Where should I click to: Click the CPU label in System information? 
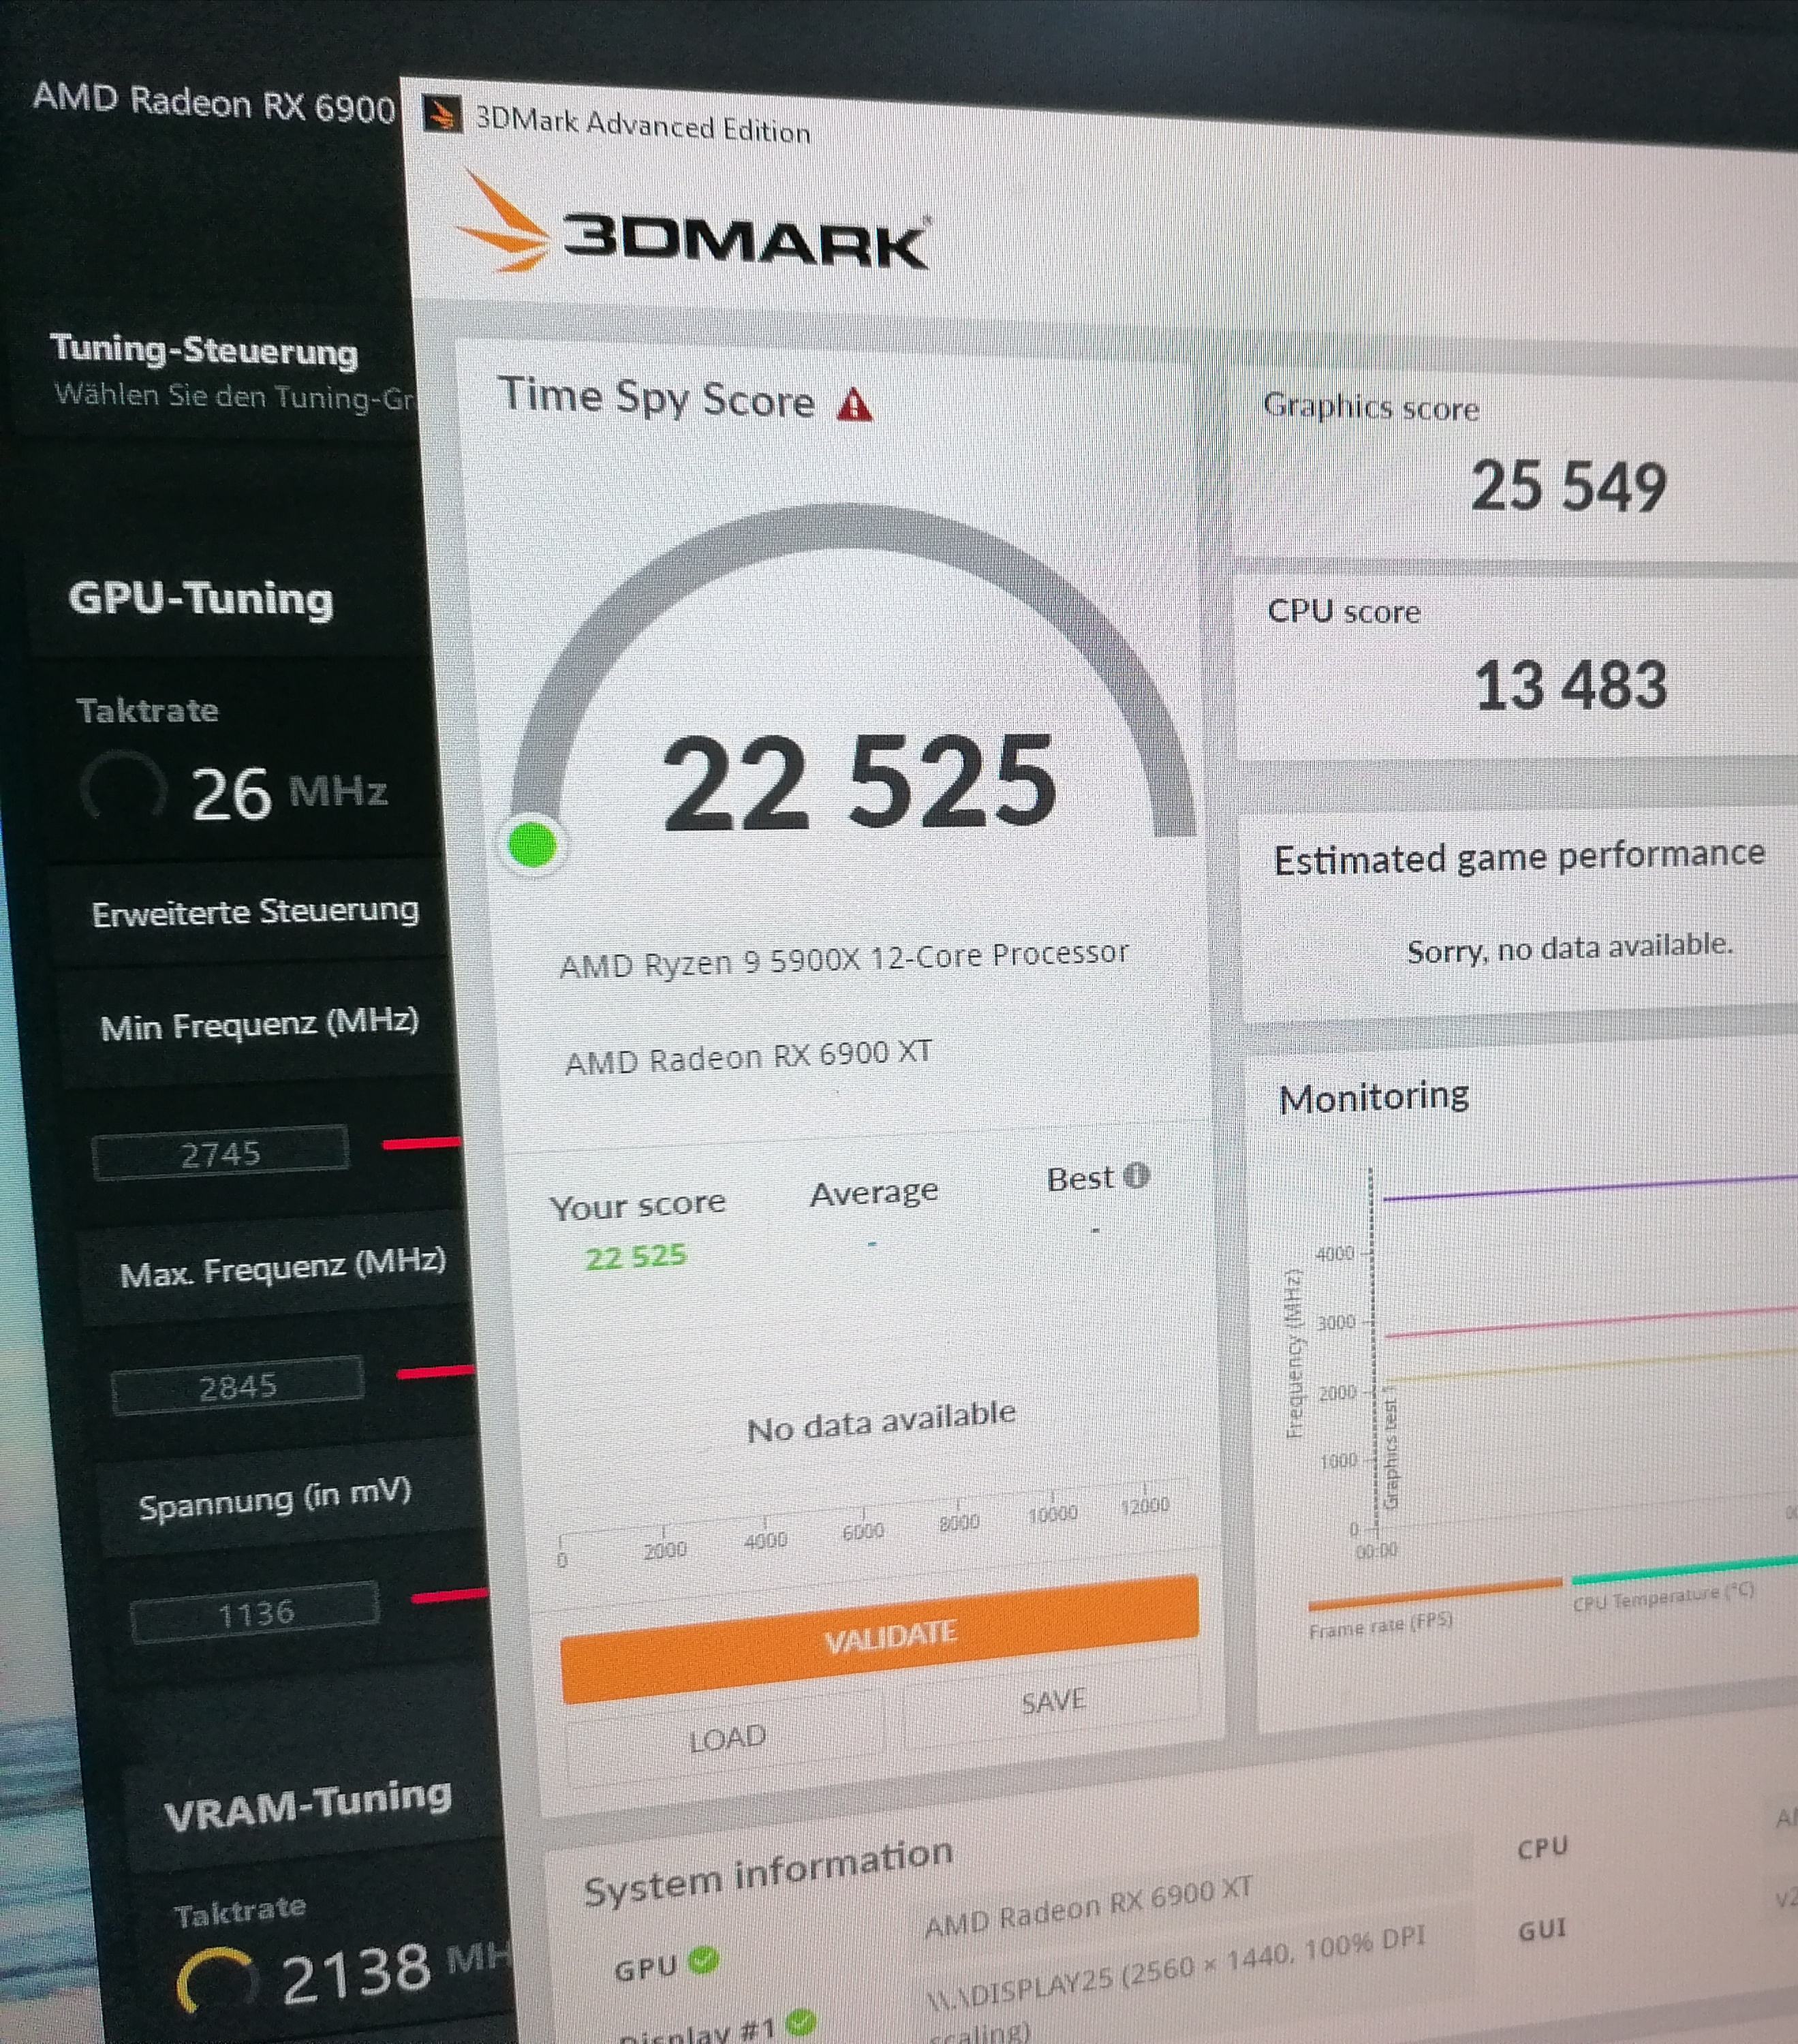1542,1847
